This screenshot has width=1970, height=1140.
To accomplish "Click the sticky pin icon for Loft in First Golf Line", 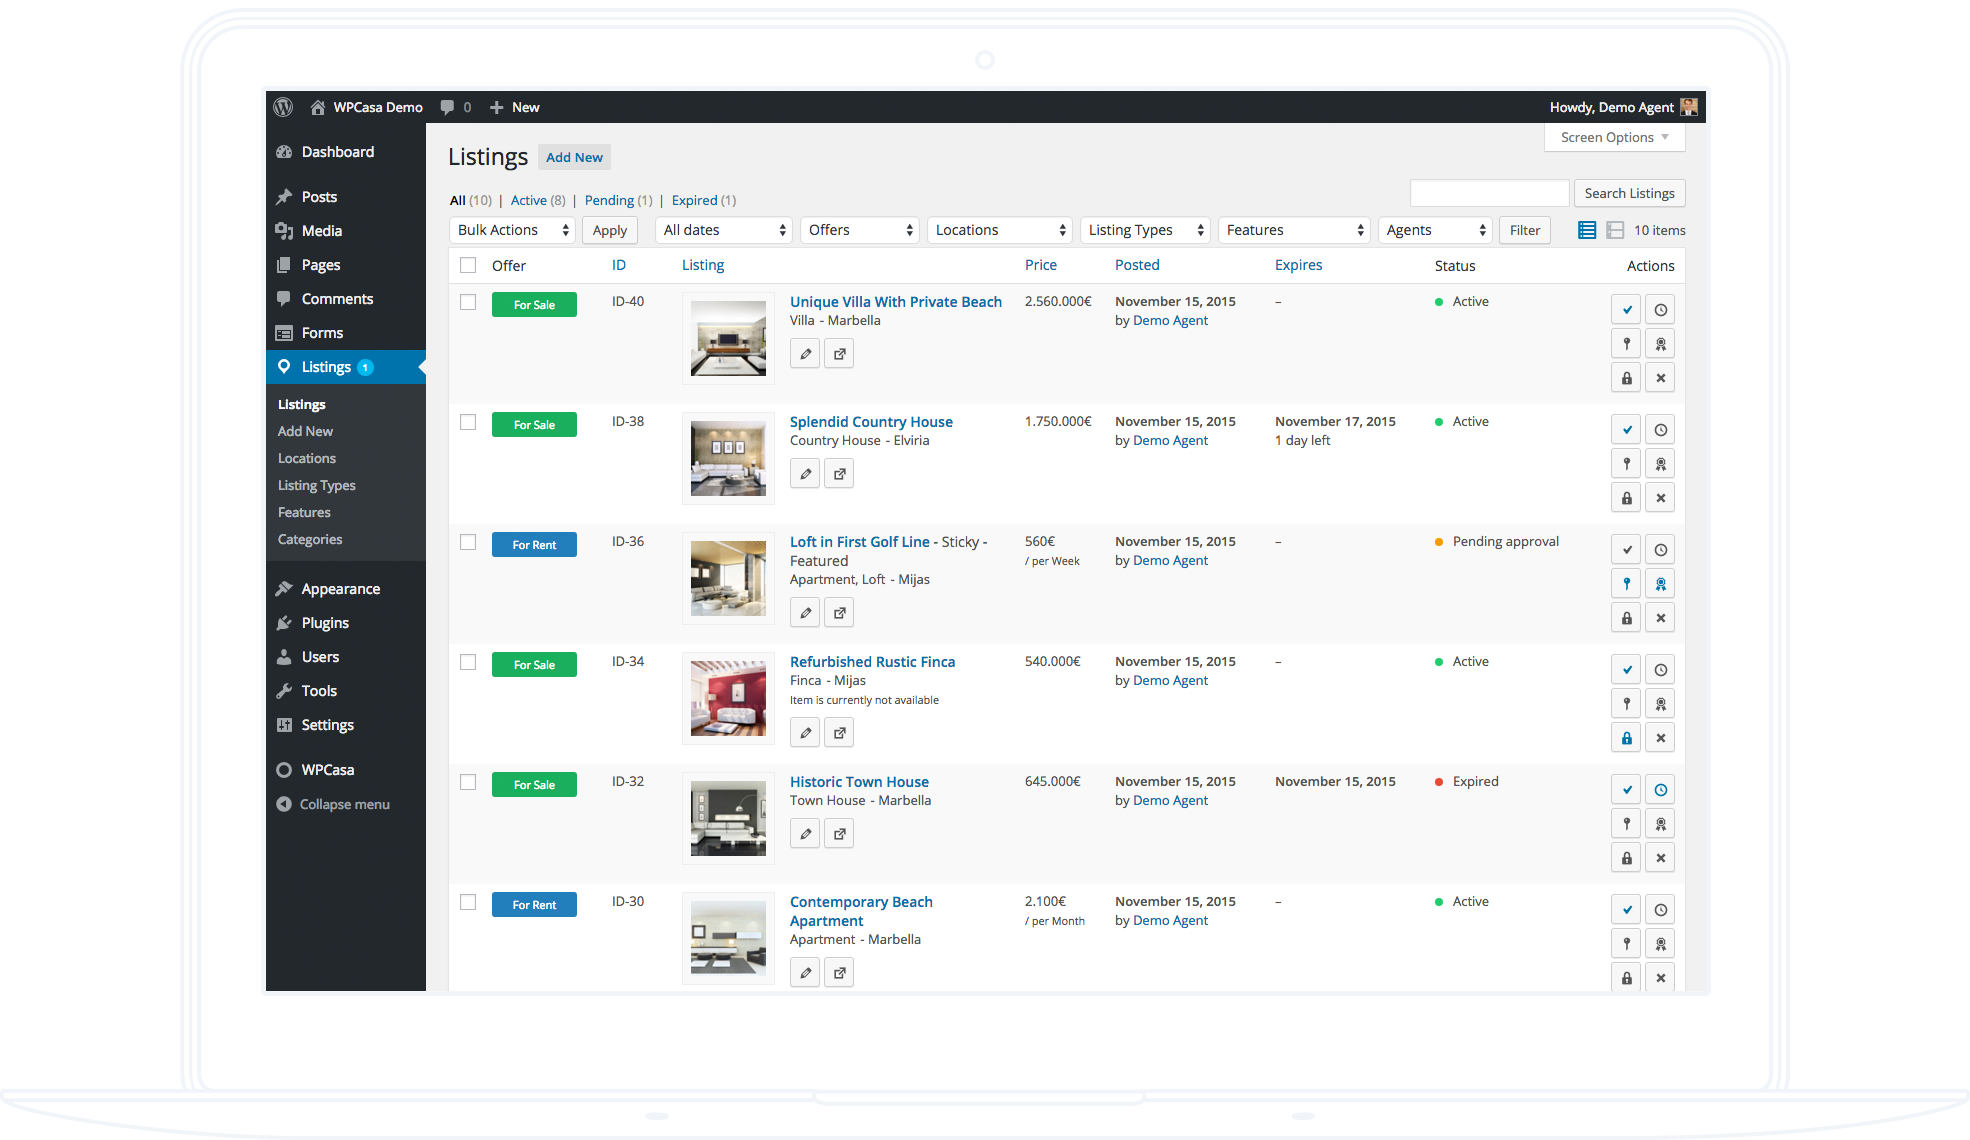I will 1627,584.
